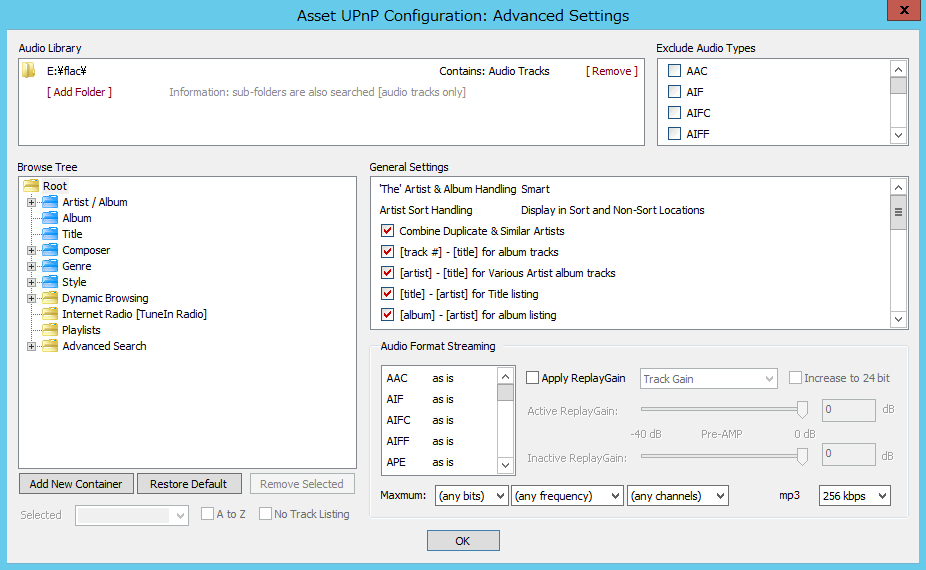Toggle [track #] - [title] for album tracks
926x570 pixels.
[x=387, y=252]
